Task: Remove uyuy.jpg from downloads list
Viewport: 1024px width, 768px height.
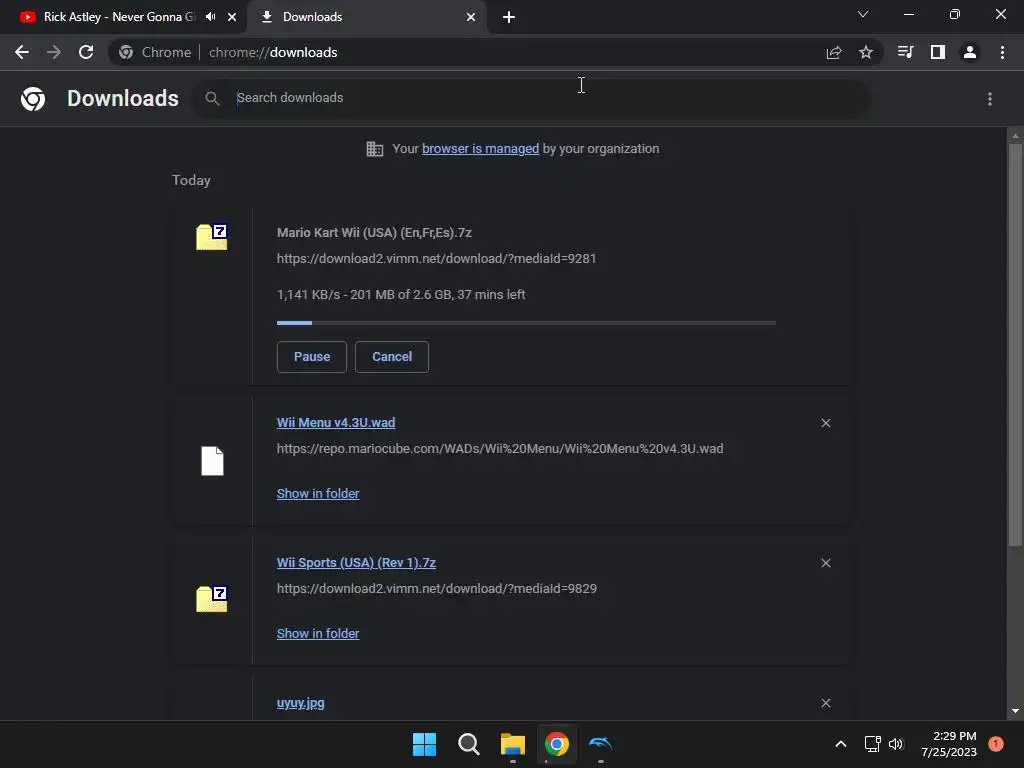Action: point(825,703)
